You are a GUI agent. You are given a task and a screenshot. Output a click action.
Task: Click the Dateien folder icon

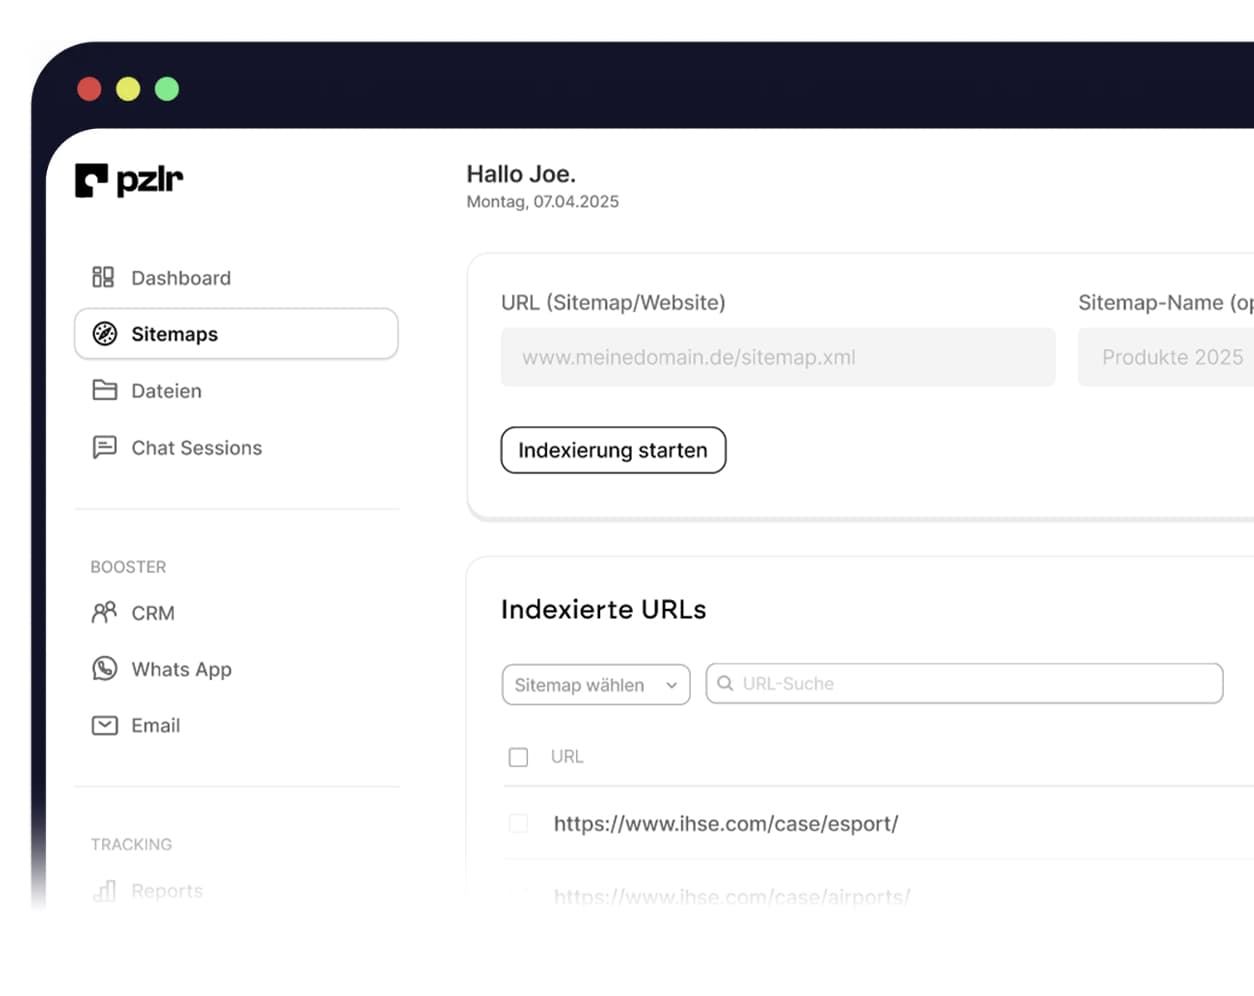pos(105,390)
